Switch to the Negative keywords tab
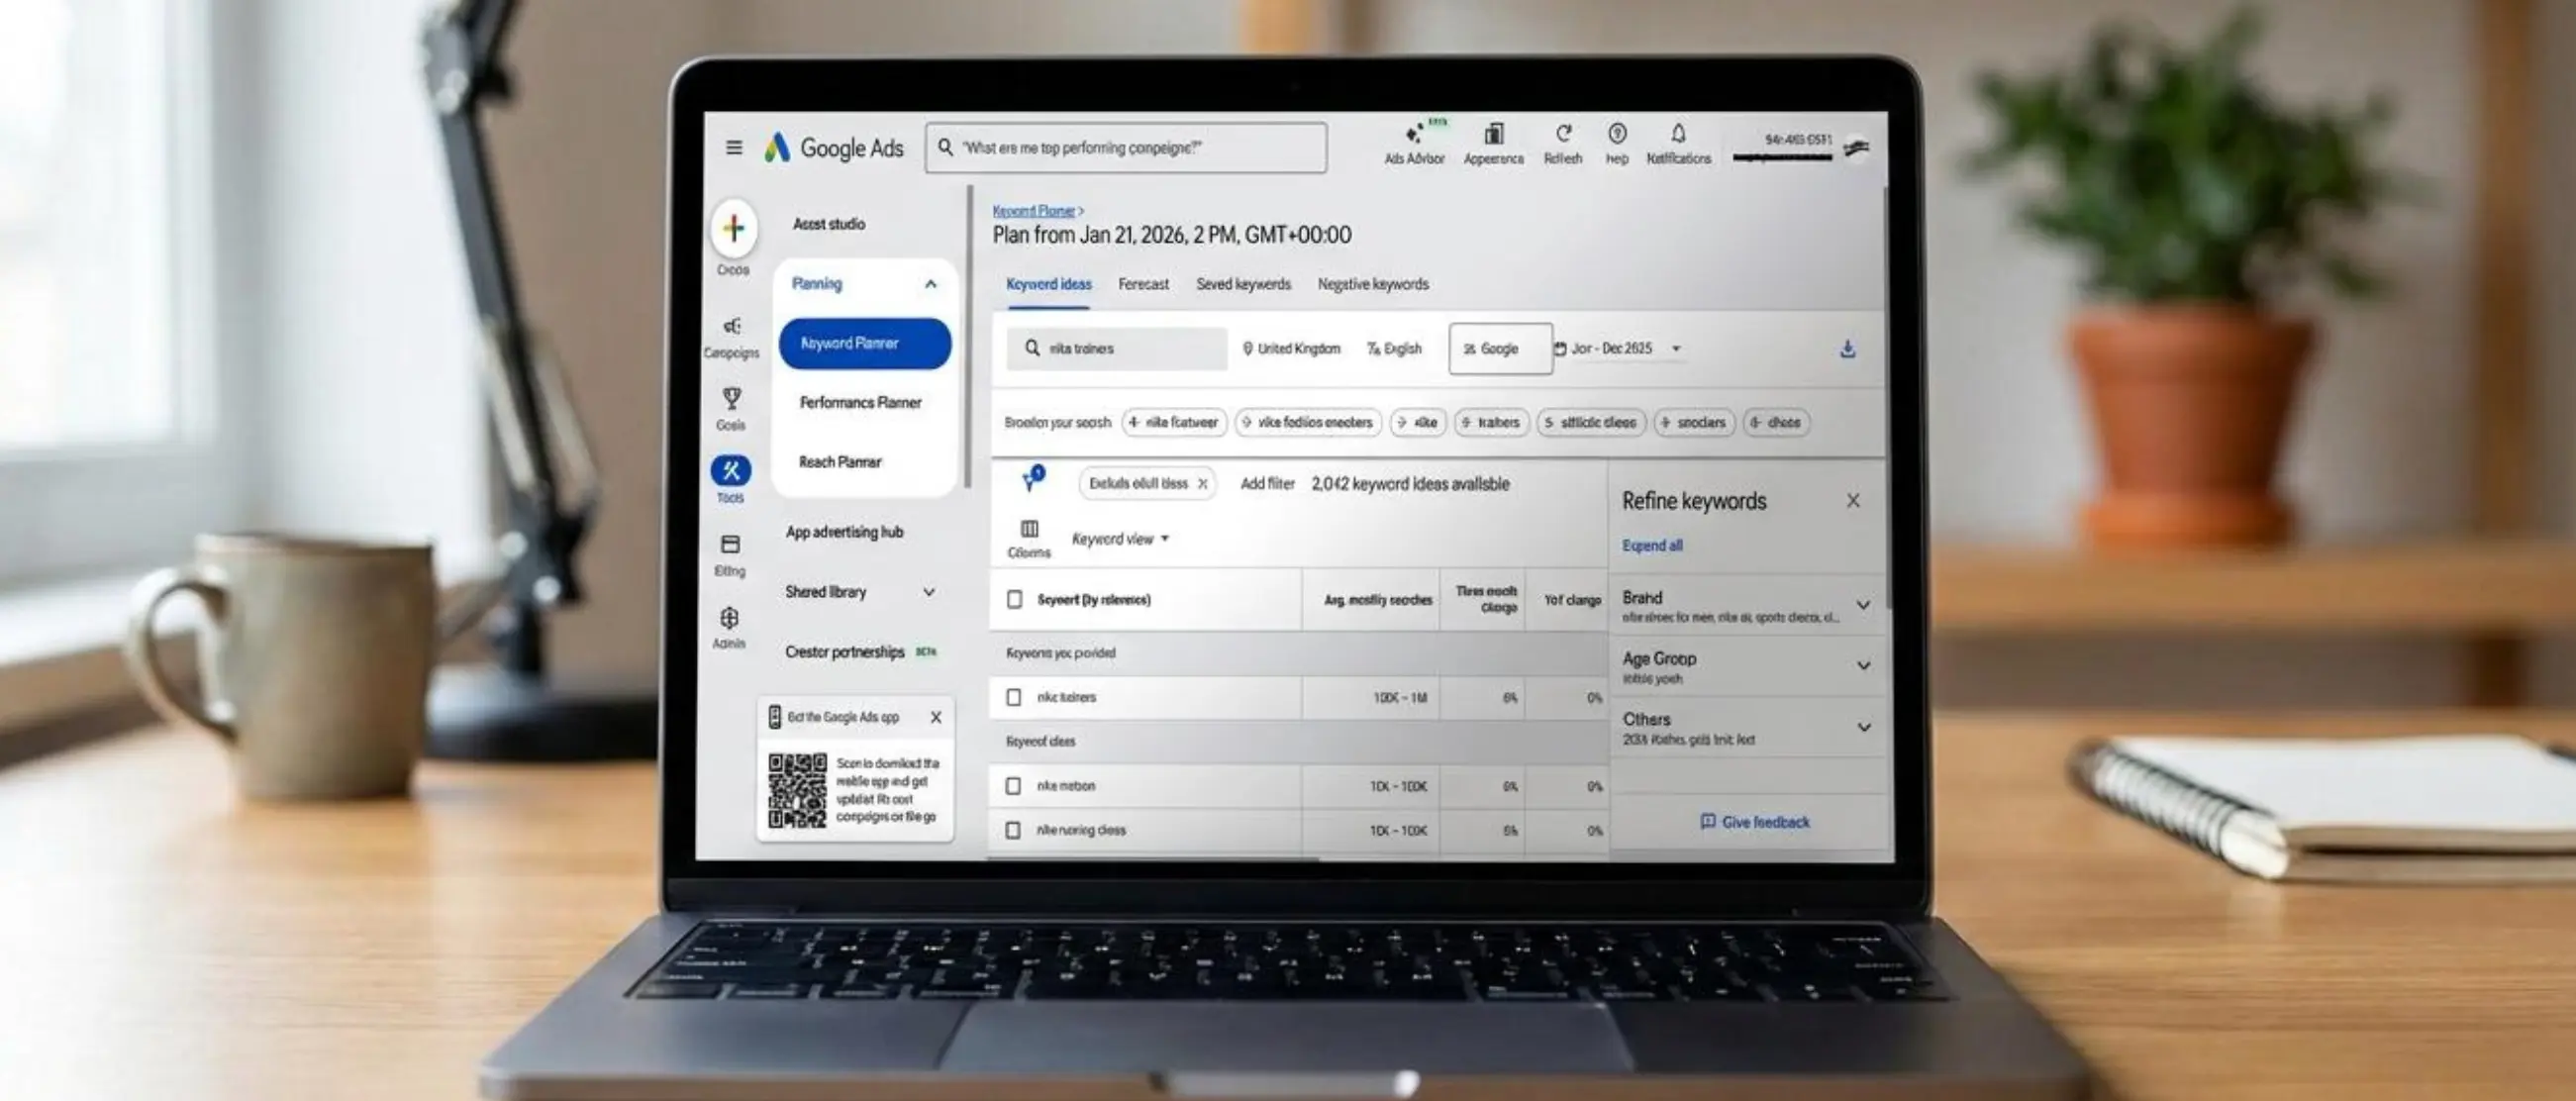 (1372, 284)
